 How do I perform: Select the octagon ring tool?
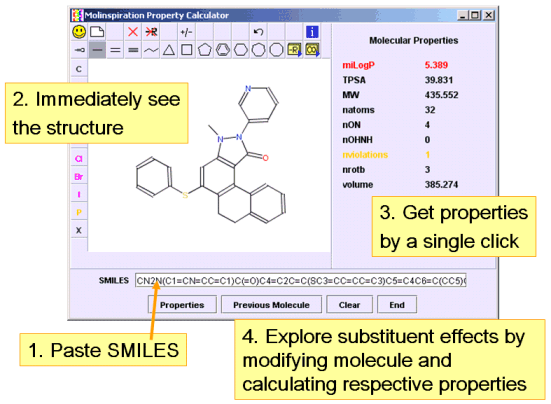277,50
